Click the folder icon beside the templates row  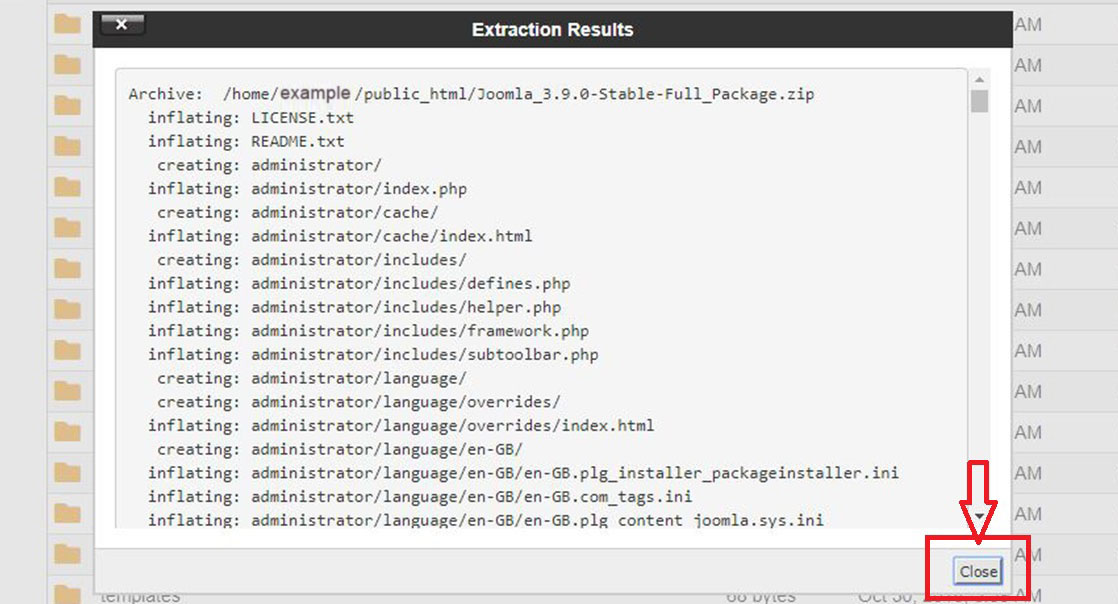(67, 595)
